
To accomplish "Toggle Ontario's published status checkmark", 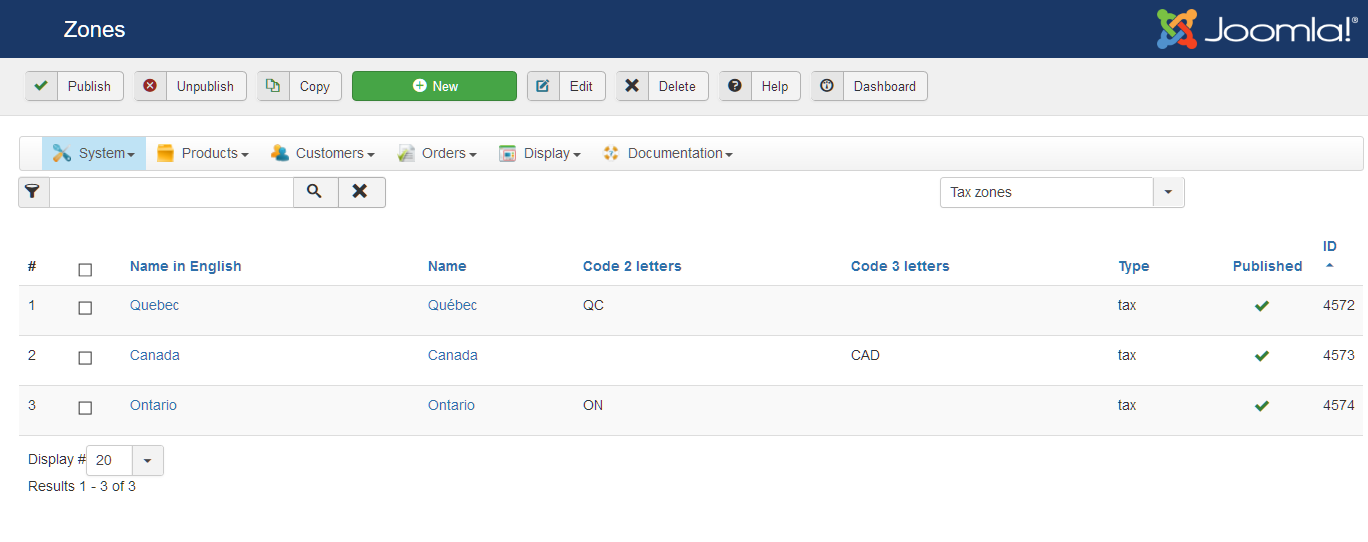I will [1262, 406].
